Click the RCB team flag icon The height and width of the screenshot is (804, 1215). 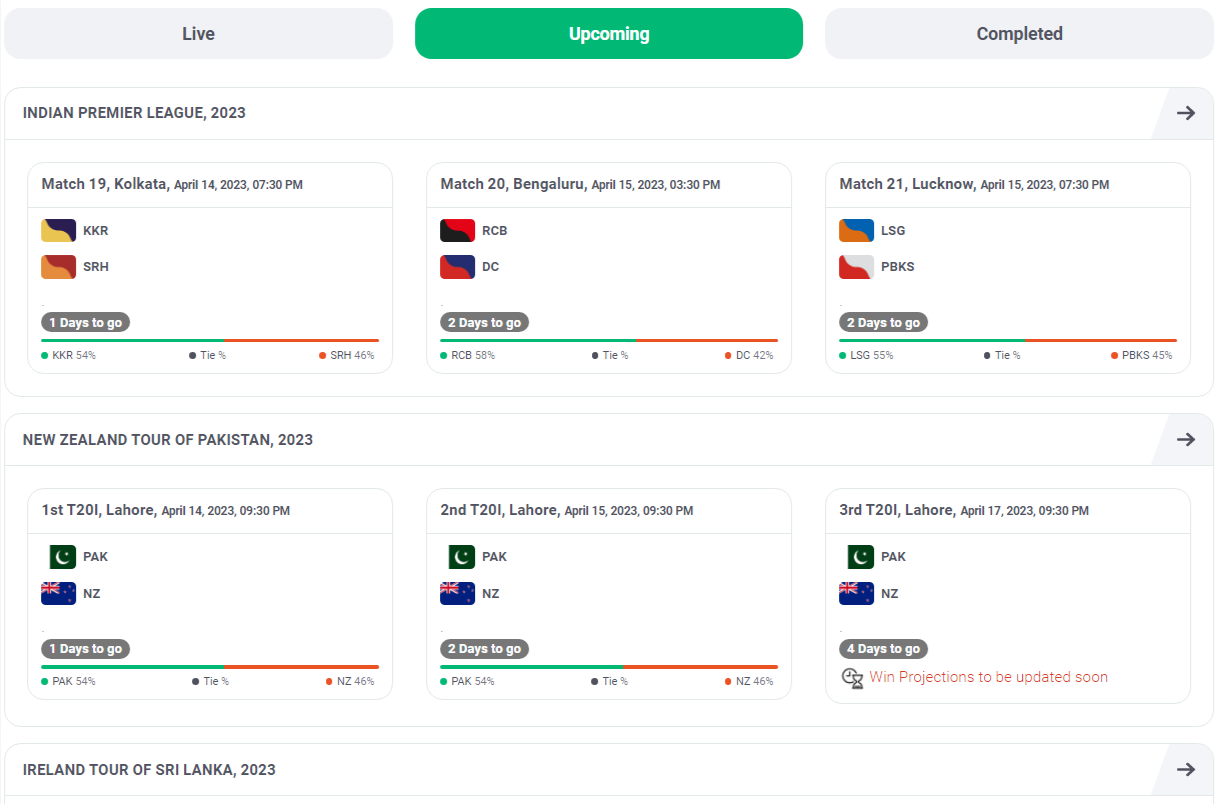click(x=456, y=230)
